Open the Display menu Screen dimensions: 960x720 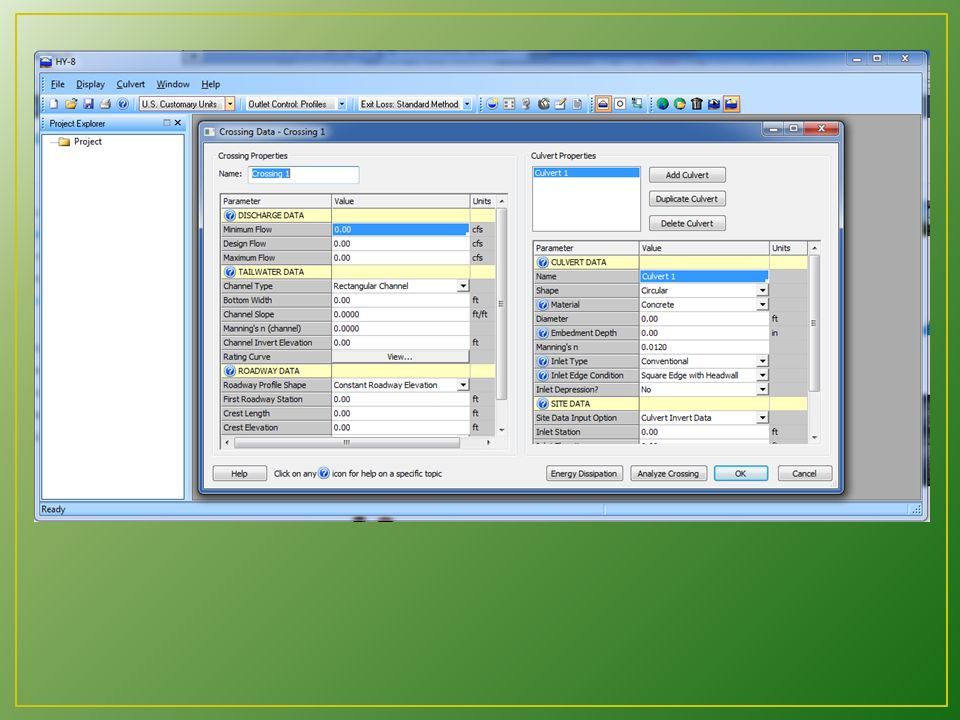click(x=90, y=84)
